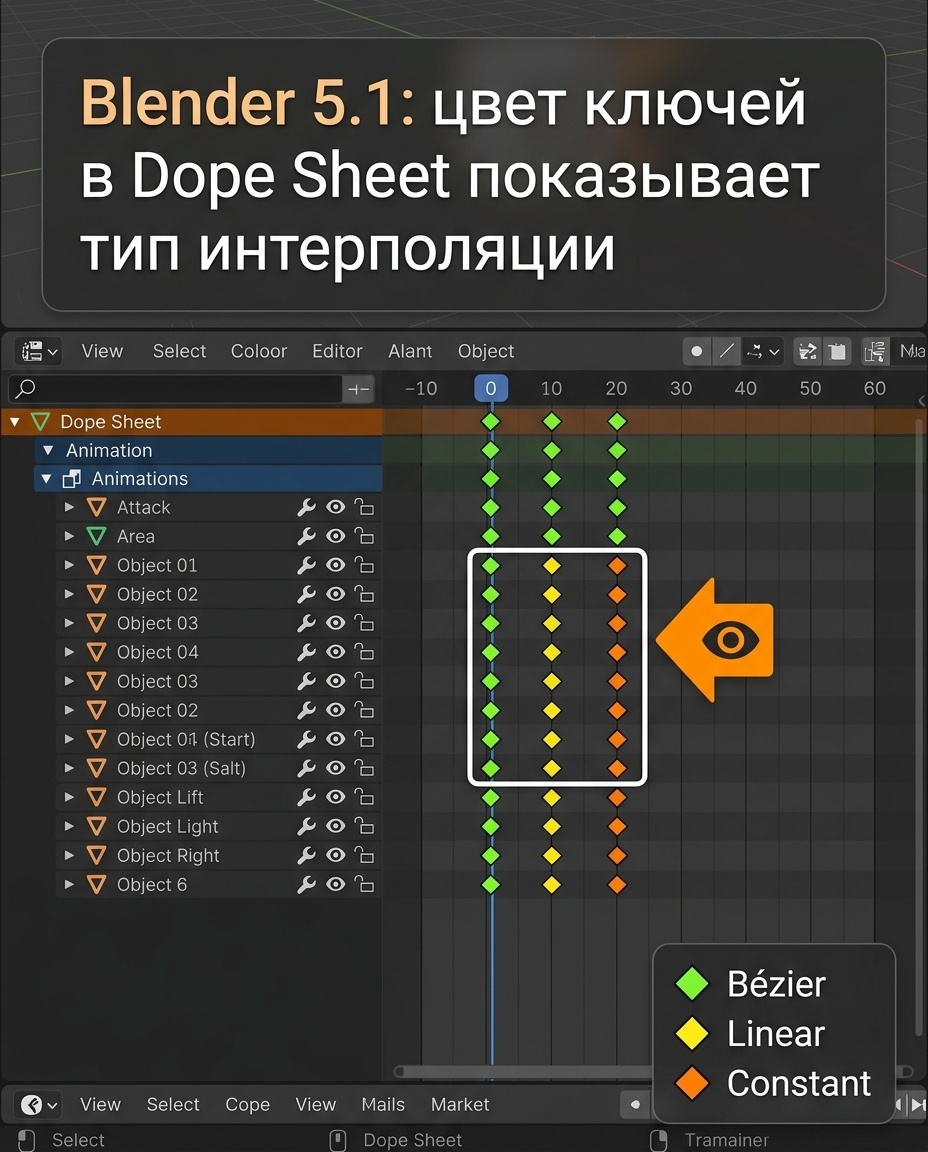Hide the Attack channel using its eye toggle
This screenshot has height=1152, width=928.
tap(335, 507)
